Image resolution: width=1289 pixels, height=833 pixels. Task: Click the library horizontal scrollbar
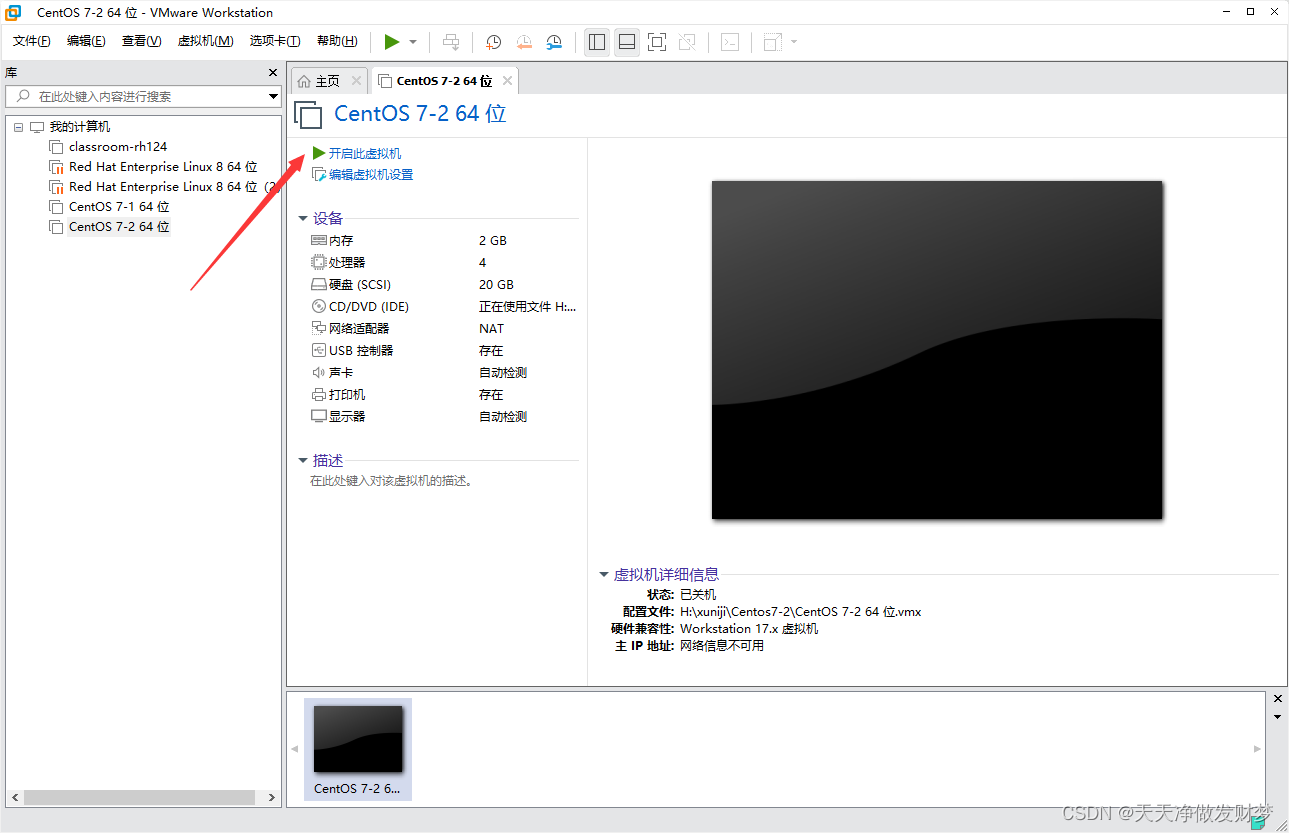click(x=139, y=798)
